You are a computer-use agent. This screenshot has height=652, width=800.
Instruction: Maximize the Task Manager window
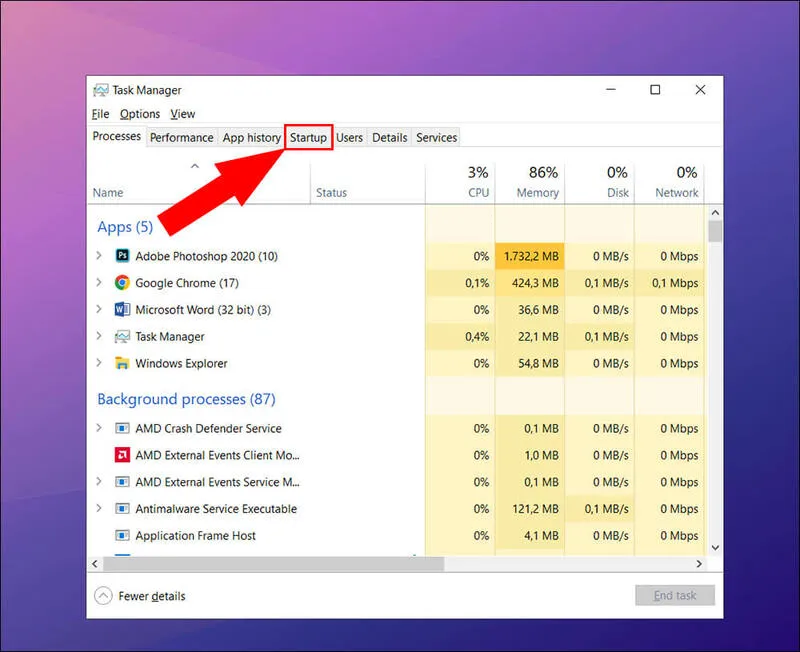point(655,90)
